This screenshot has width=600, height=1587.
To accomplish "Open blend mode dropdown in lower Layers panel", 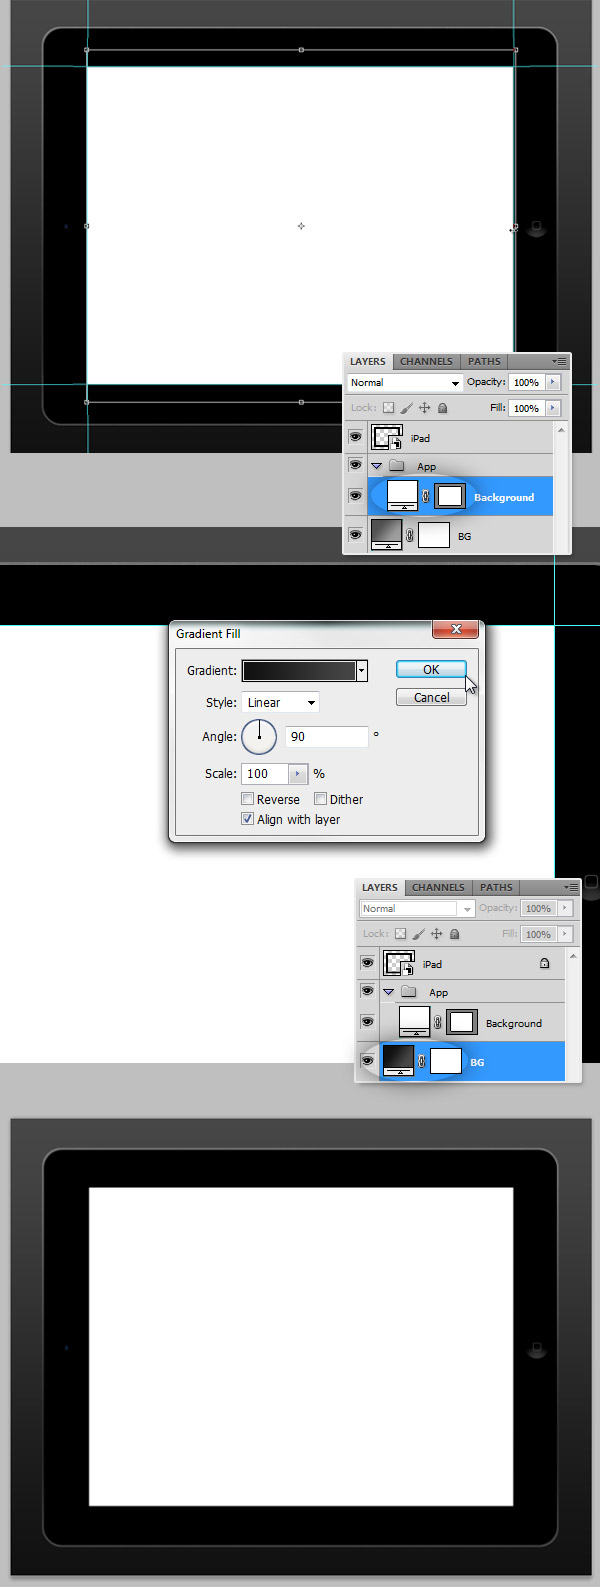I will pos(416,908).
